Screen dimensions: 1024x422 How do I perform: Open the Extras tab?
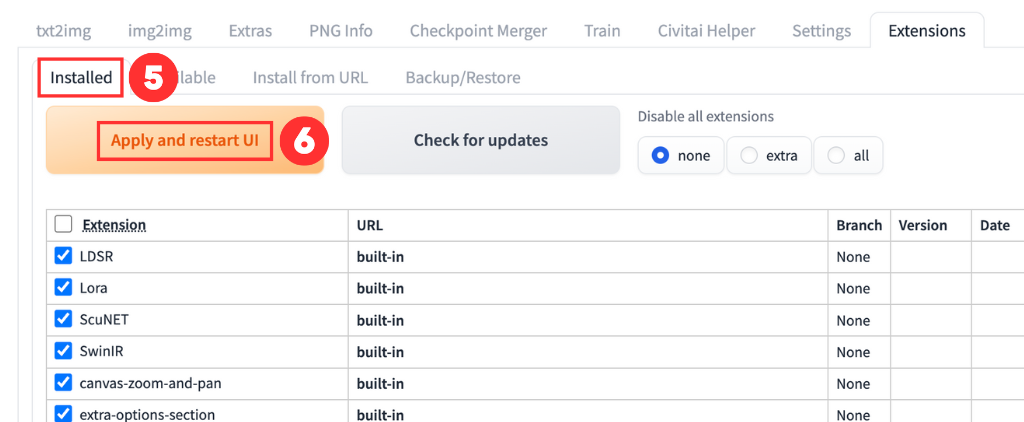(x=250, y=30)
